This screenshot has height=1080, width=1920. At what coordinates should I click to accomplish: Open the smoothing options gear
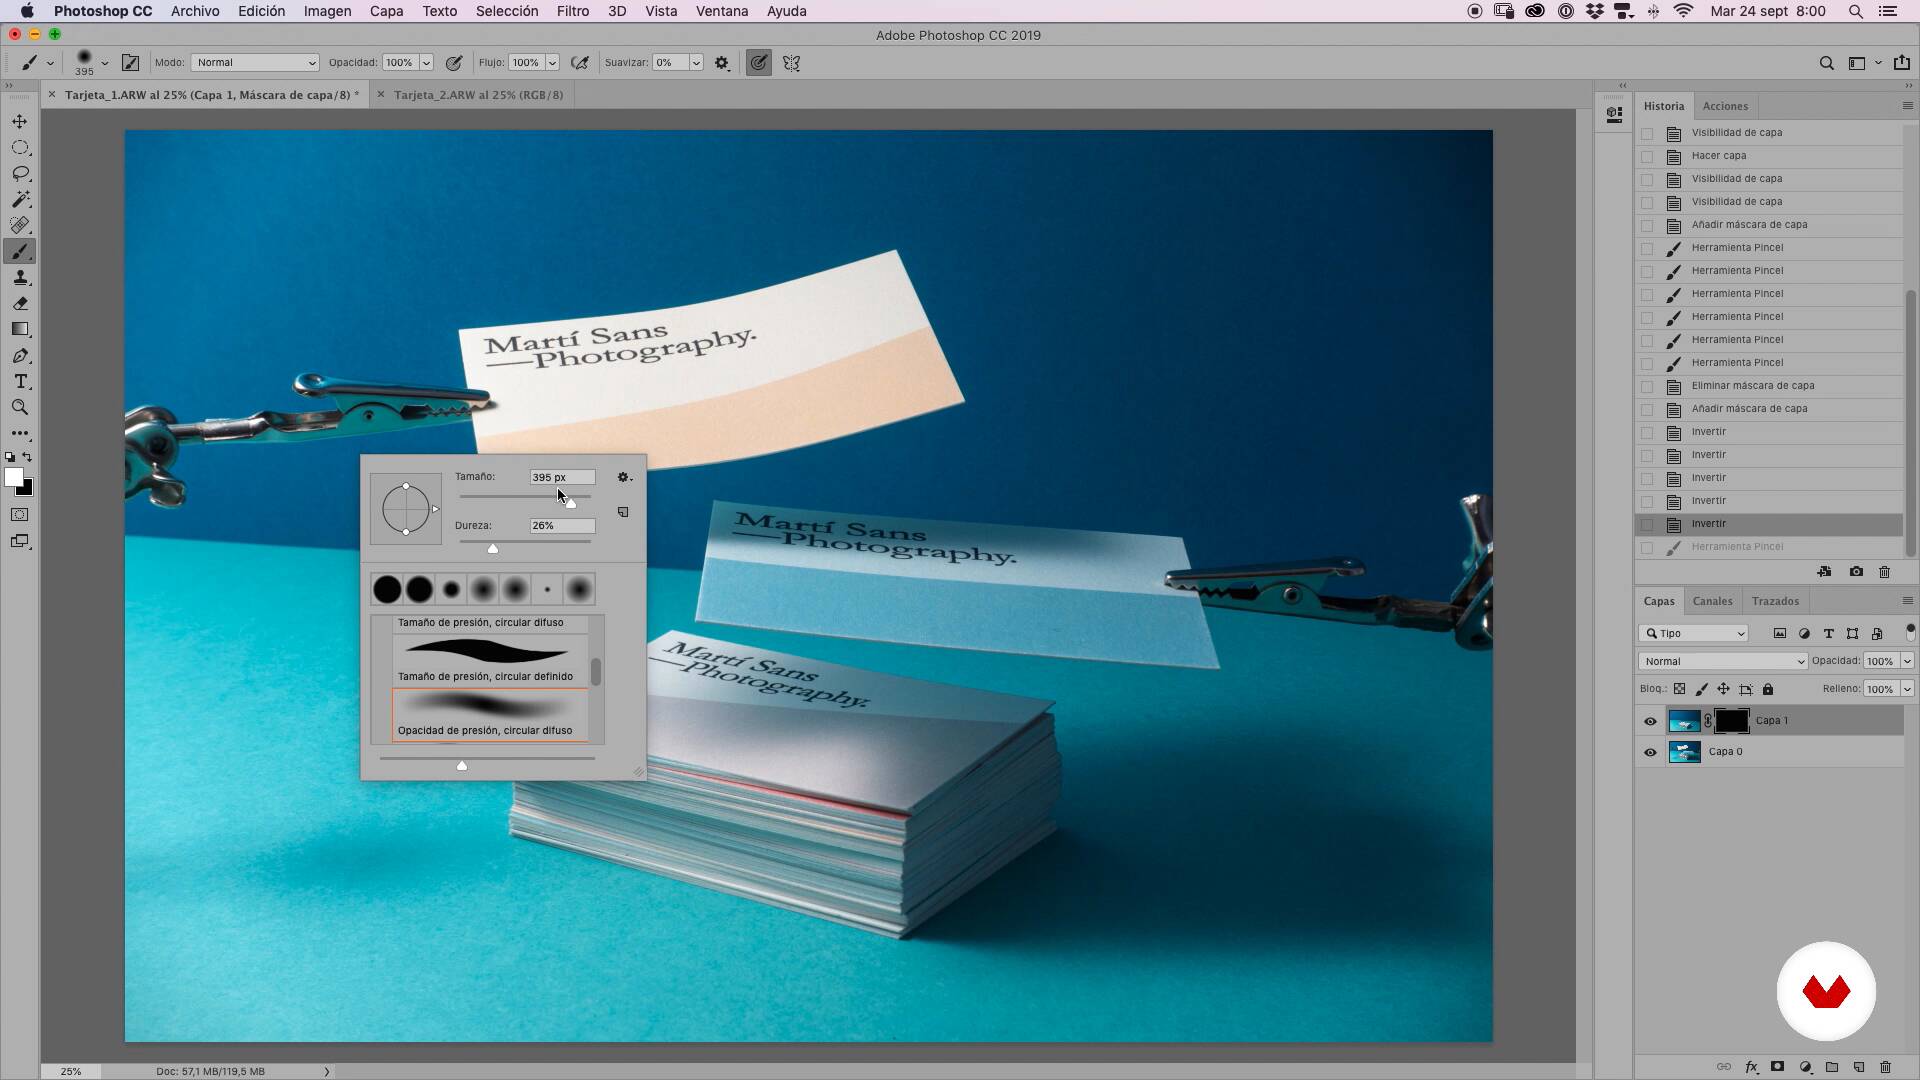722,63
